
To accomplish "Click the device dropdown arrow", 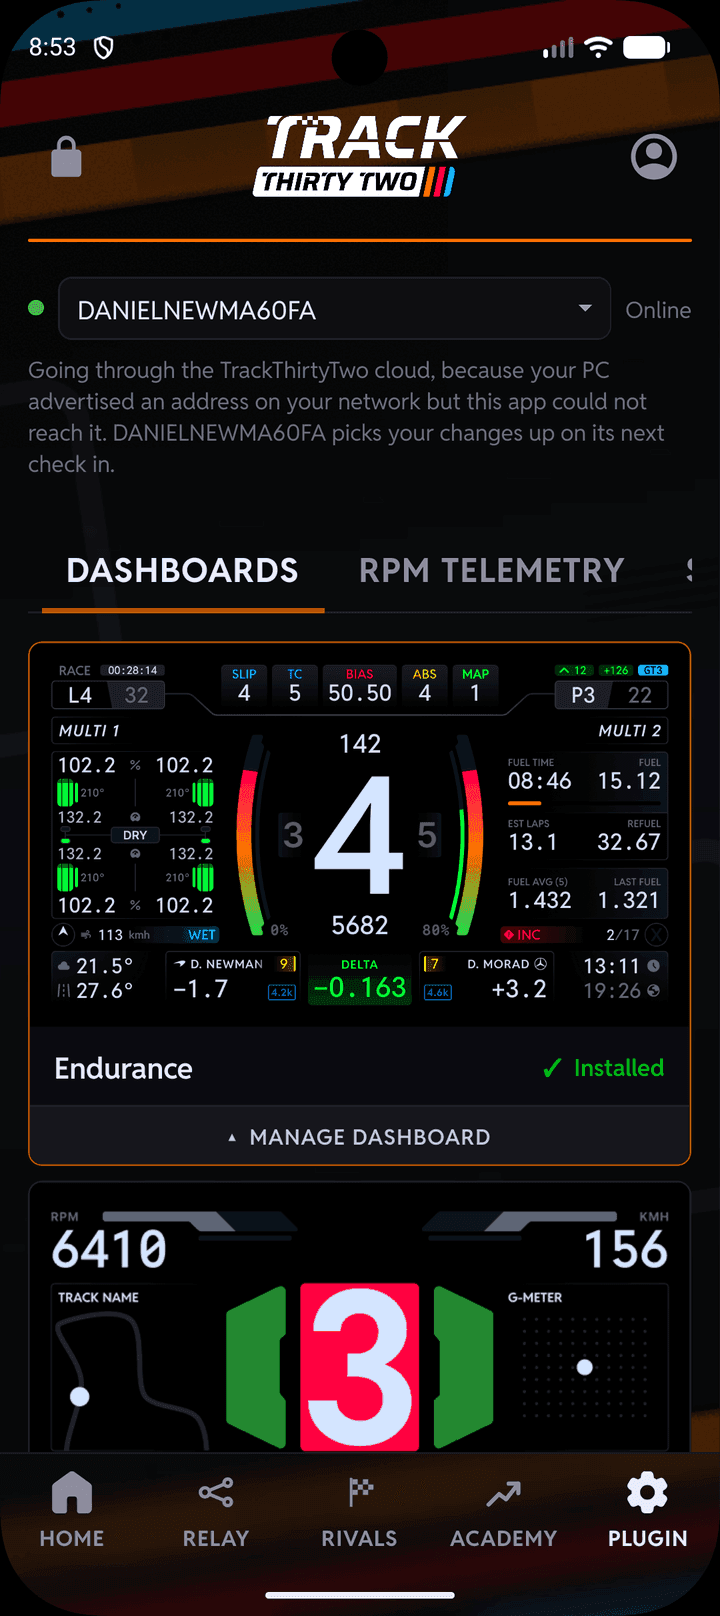I will tap(585, 309).
